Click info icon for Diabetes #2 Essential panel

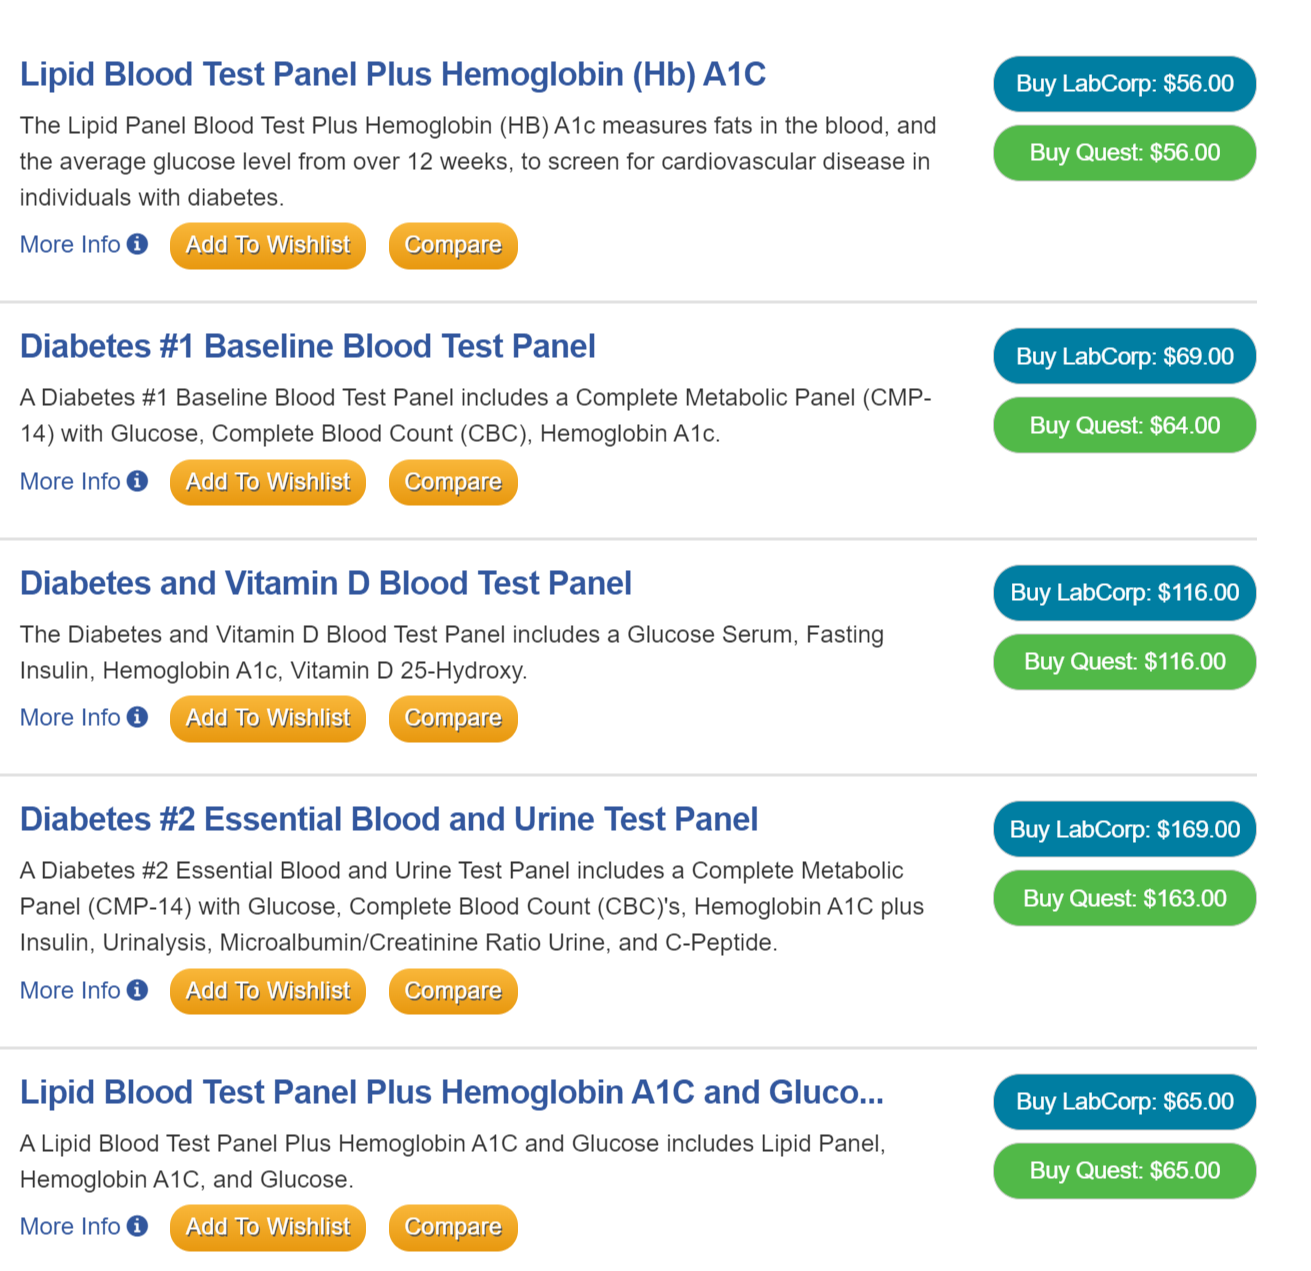click(x=138, y=990)
